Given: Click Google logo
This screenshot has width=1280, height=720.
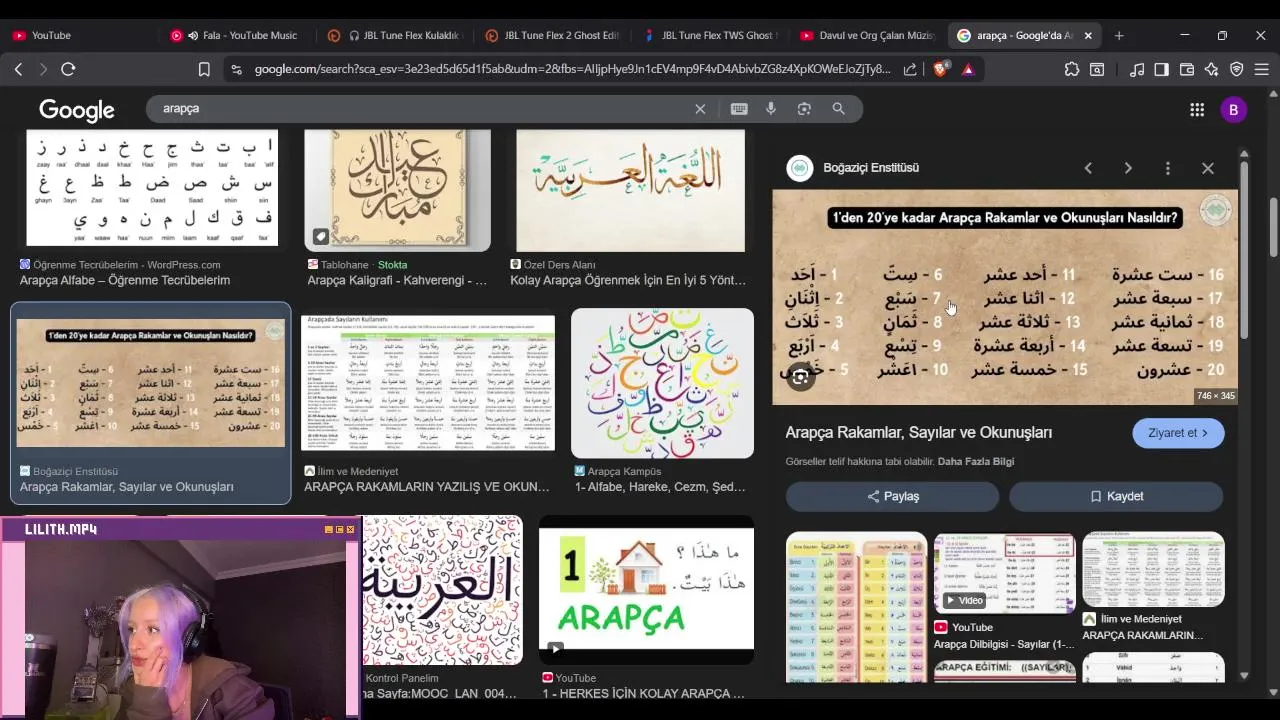Looking at the screenshot, I should click(77, 110).
